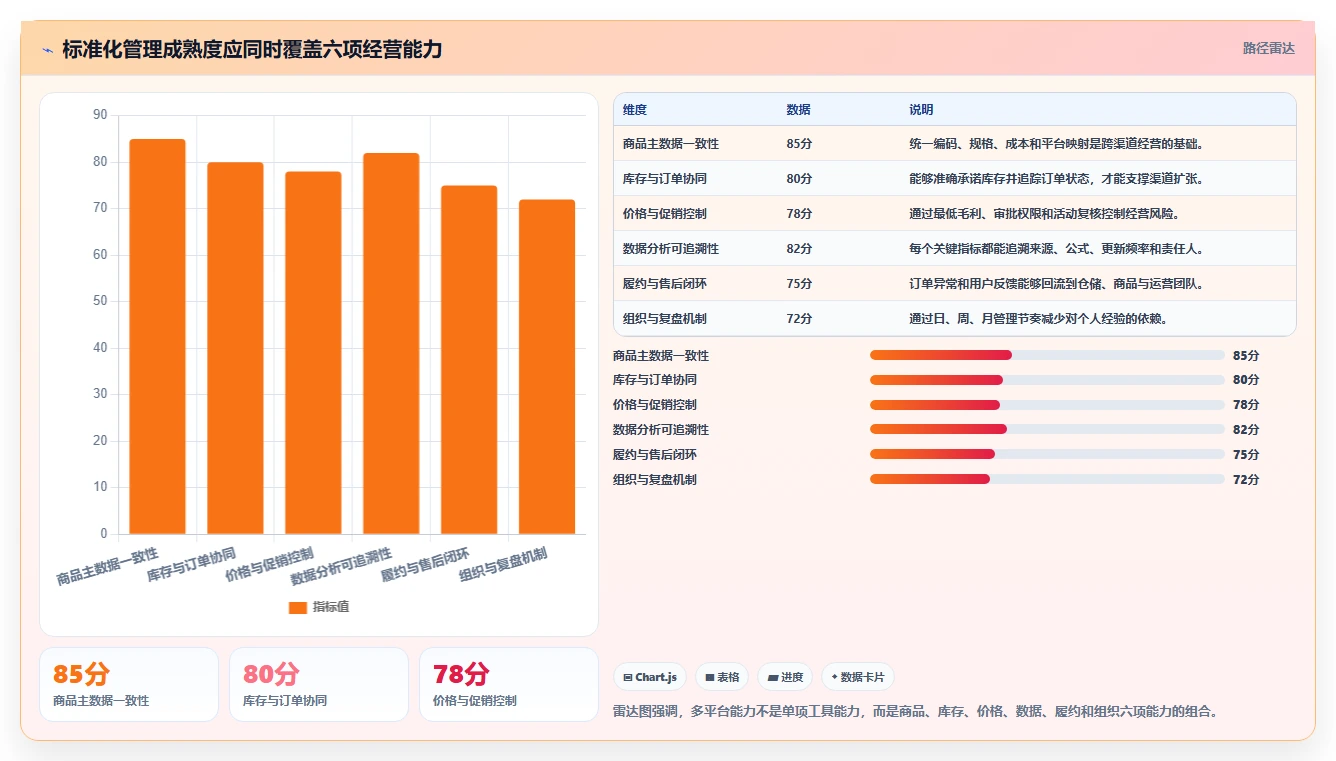Open the 78分 价格与促销控制 data card
This screenshot has width=1336, height=761.
(509, 684)
